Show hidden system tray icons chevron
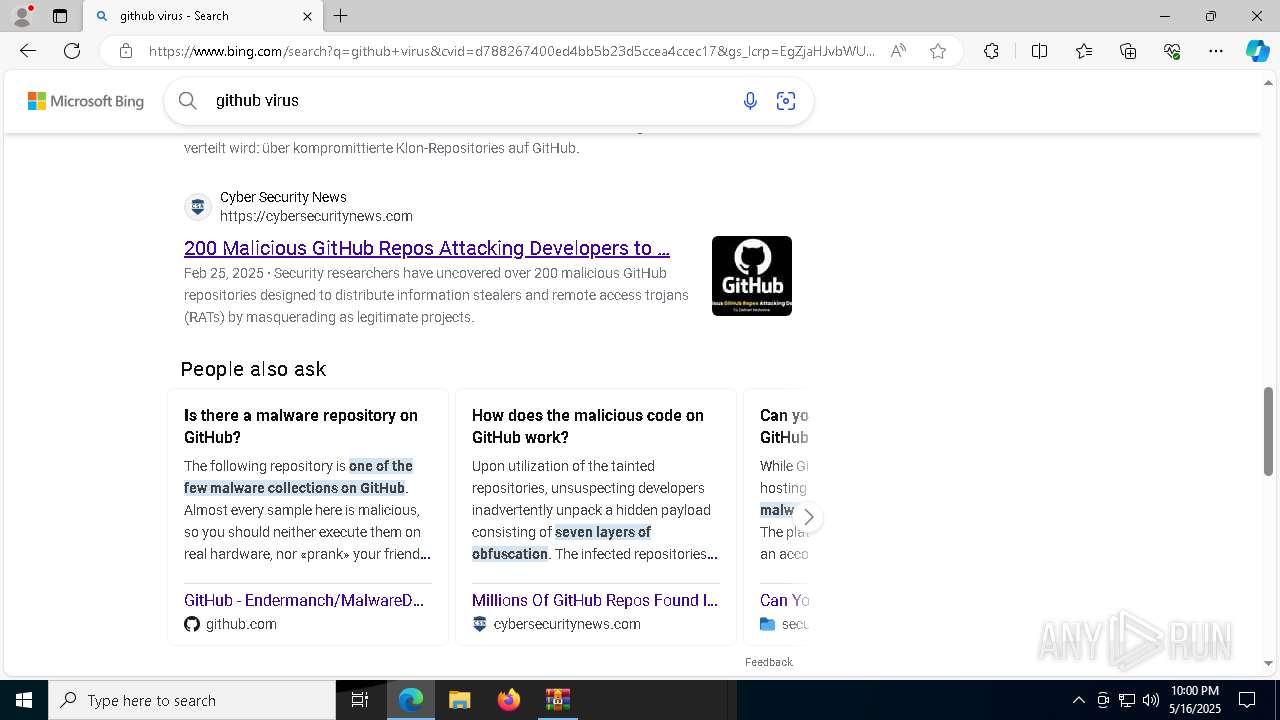 [1078, 700]
